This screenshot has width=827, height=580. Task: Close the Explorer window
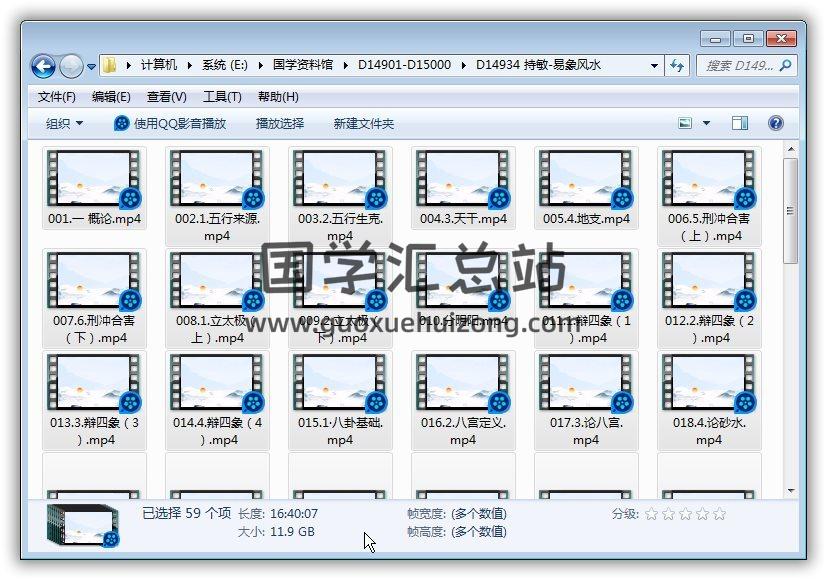pyautogui.click(x=781, y=38)
